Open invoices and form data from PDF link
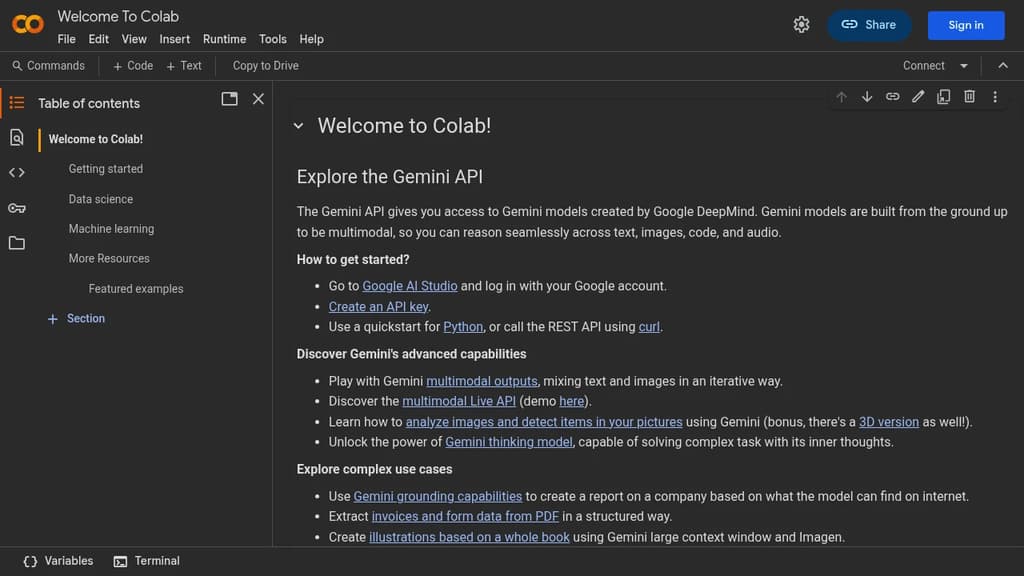 tap(465, 517)
